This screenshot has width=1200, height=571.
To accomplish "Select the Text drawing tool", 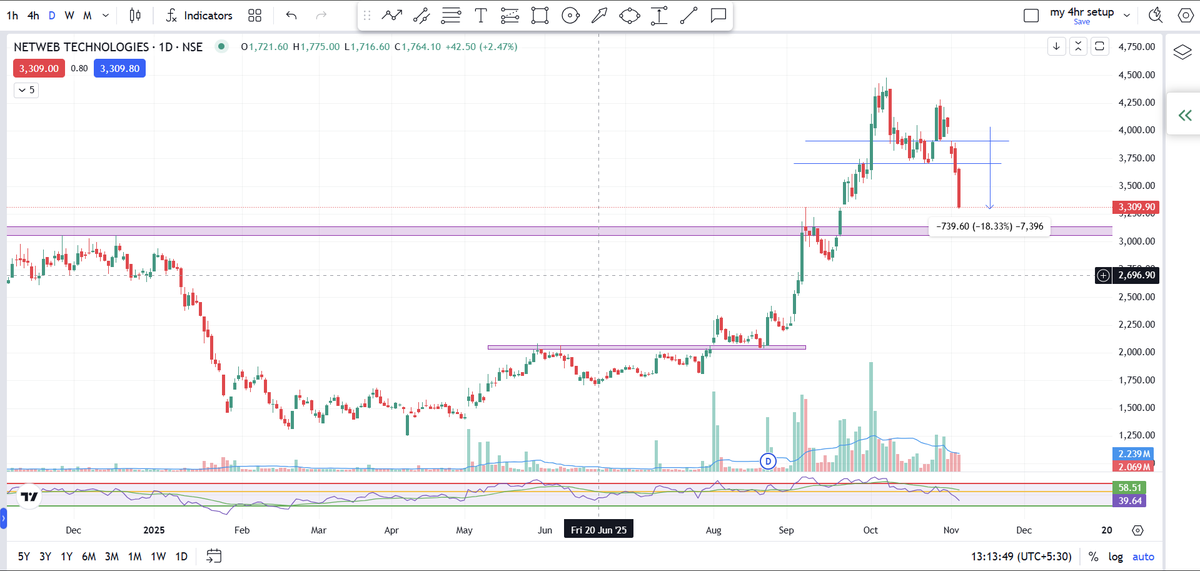I will 481,16.
